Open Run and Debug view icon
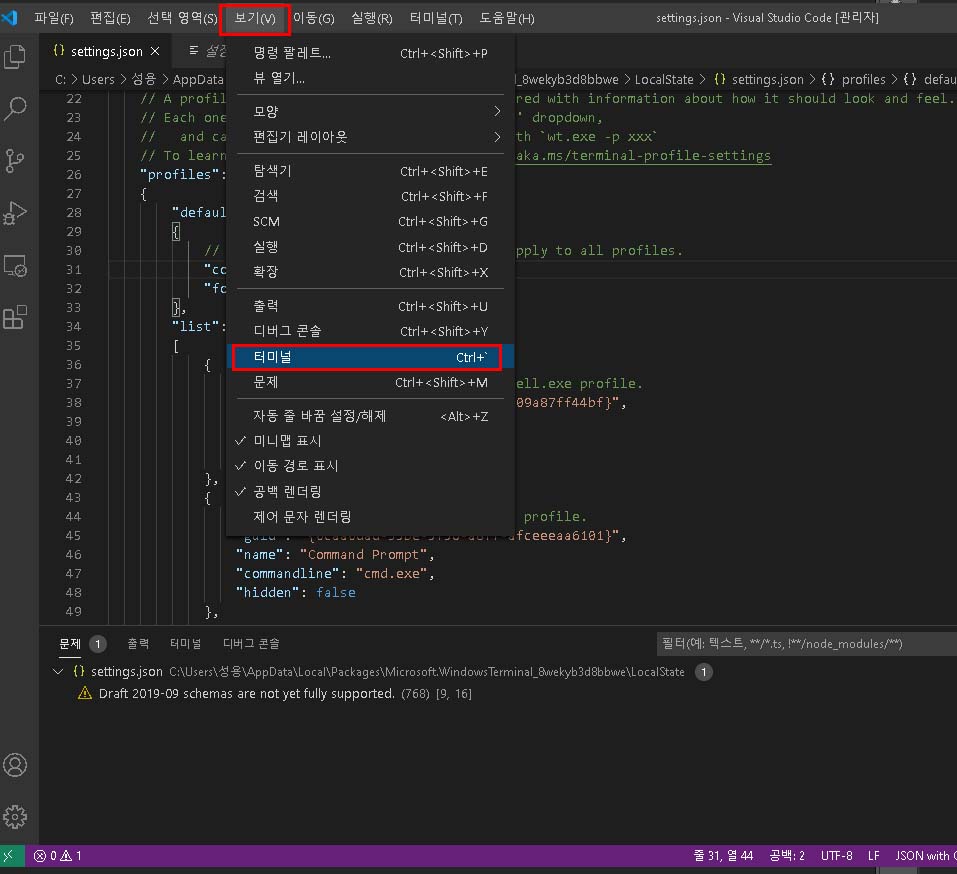 15,213
